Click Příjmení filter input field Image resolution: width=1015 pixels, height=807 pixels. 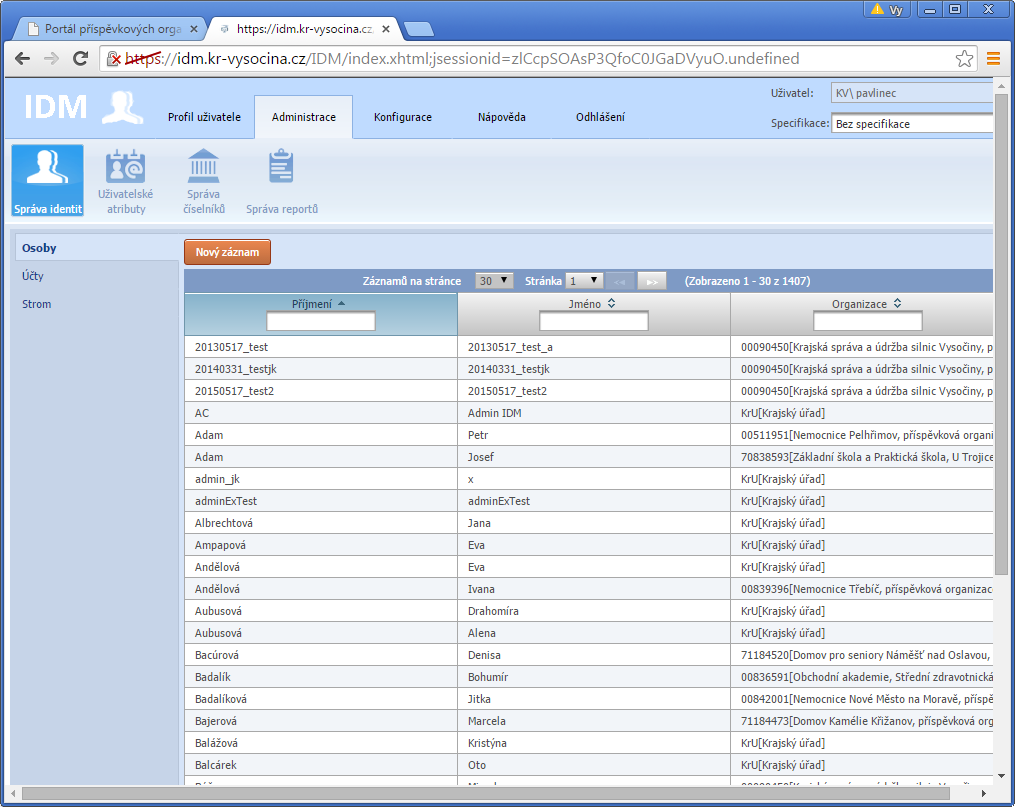pos(320,321)
